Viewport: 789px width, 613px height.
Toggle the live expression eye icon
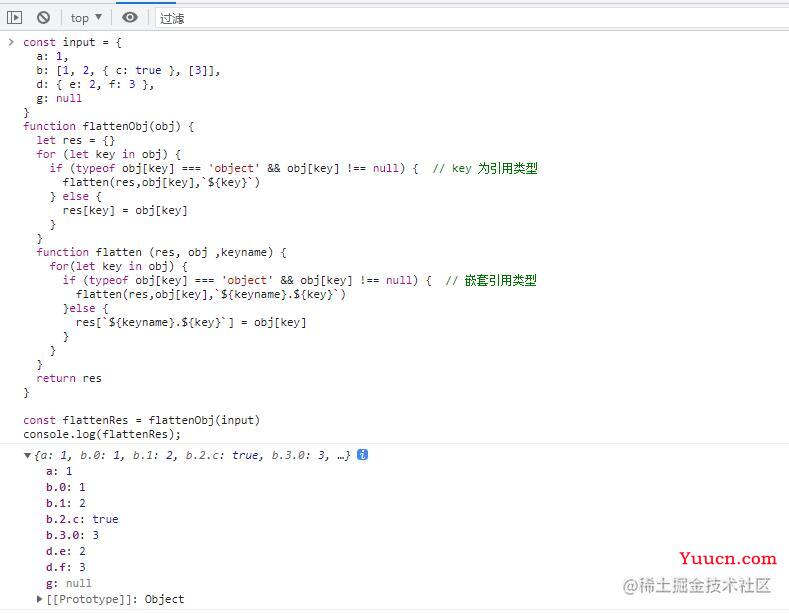(130, 18)
